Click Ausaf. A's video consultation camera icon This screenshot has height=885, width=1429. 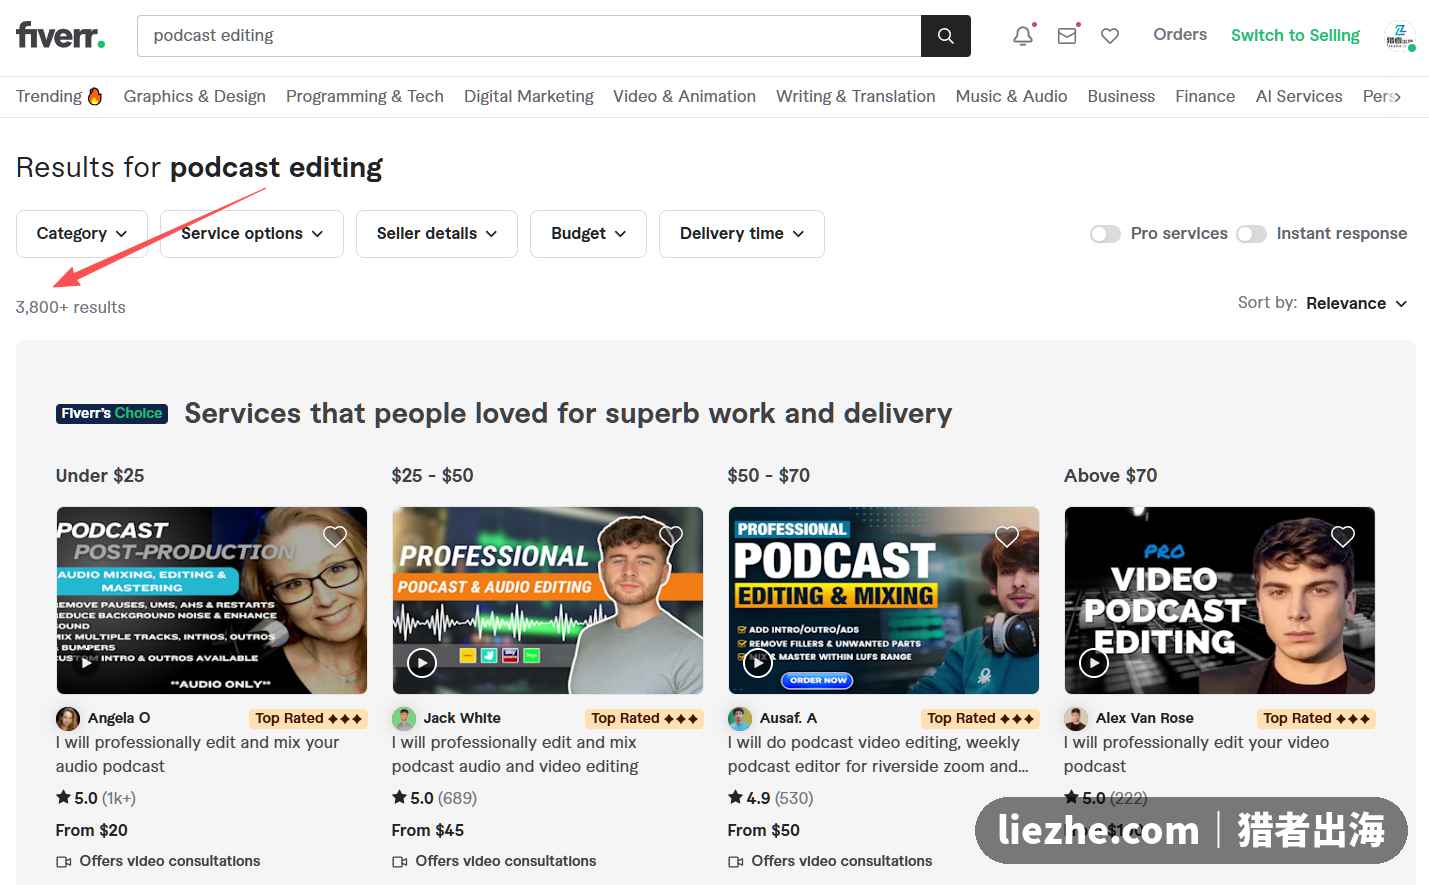point(736,861)
